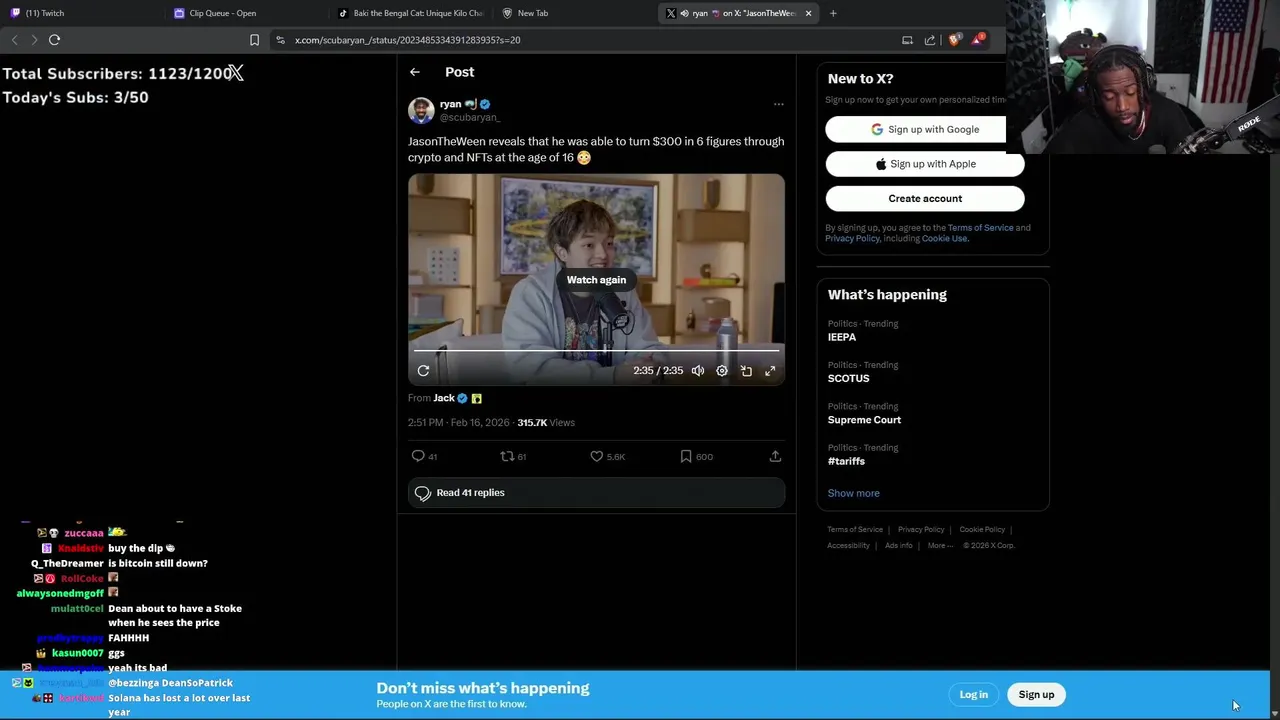Image resolution: width=1280 pixels, height=720 pixels.
Task: Open the @scubaryan_ handle
Action: (x=470, y=117)
